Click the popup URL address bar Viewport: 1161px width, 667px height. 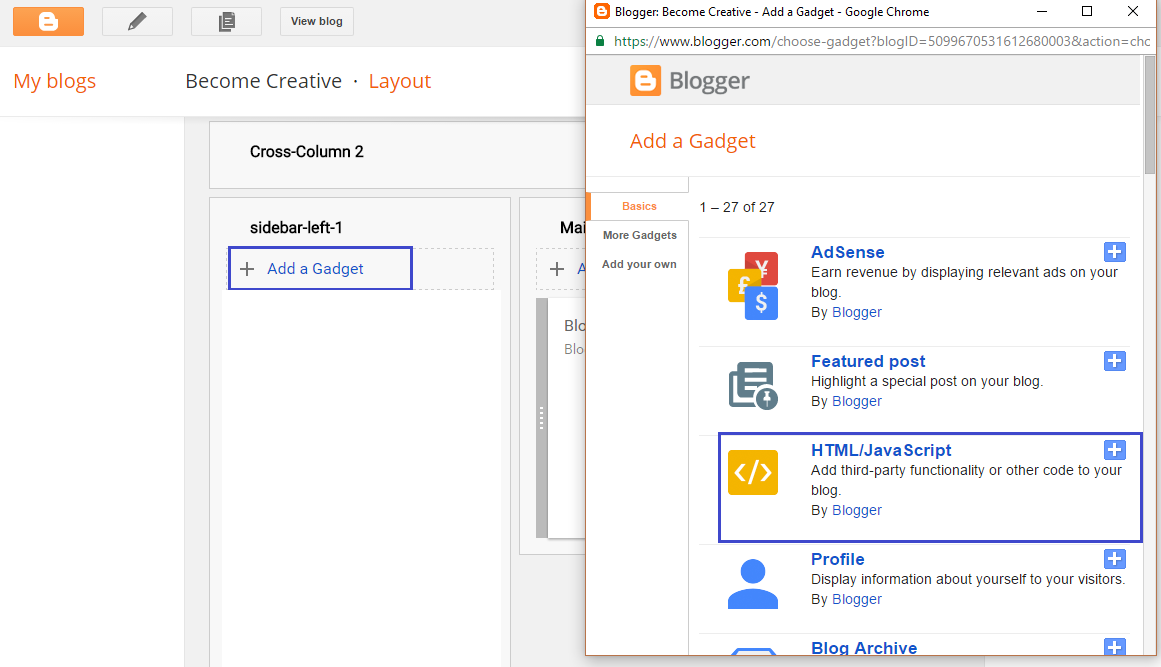coord(882,41)
